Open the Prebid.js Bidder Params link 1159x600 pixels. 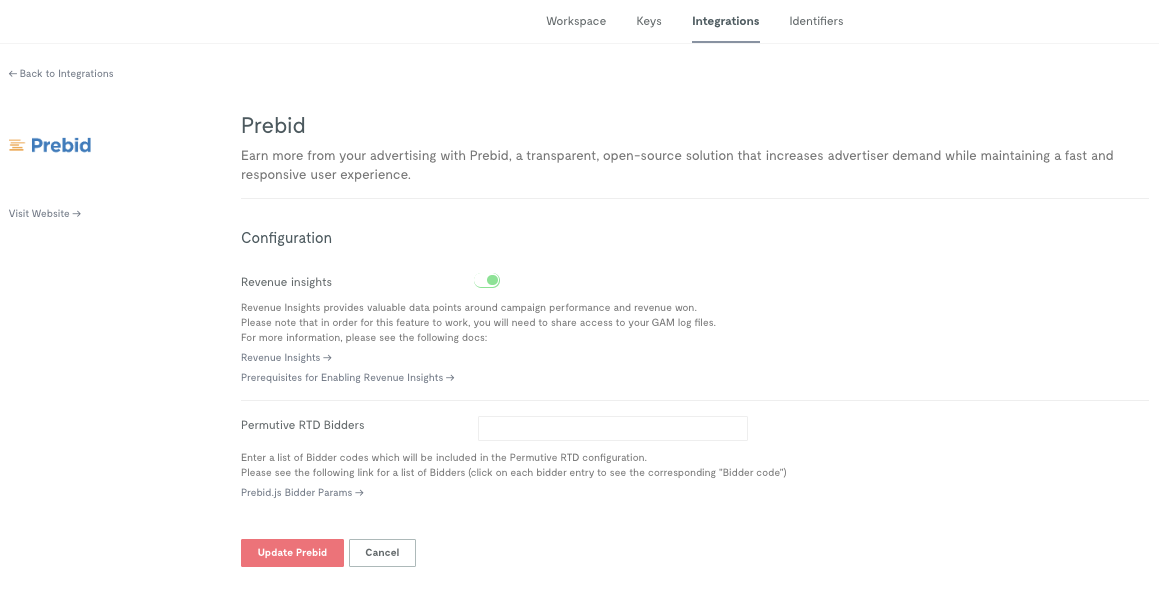302,493
